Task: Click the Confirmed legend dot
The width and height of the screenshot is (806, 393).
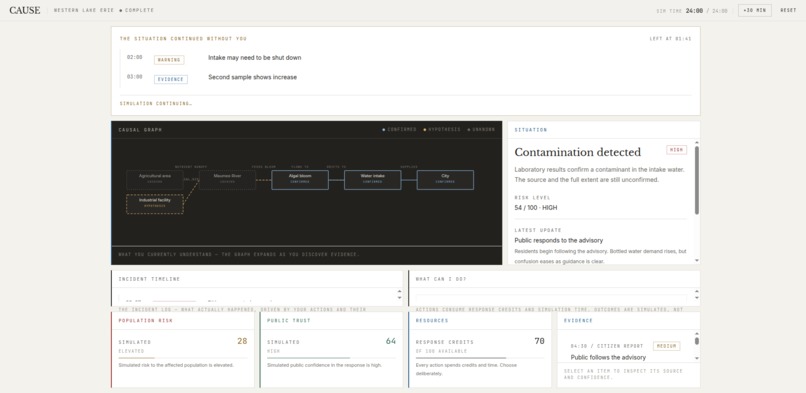Action: click(383, 130)
